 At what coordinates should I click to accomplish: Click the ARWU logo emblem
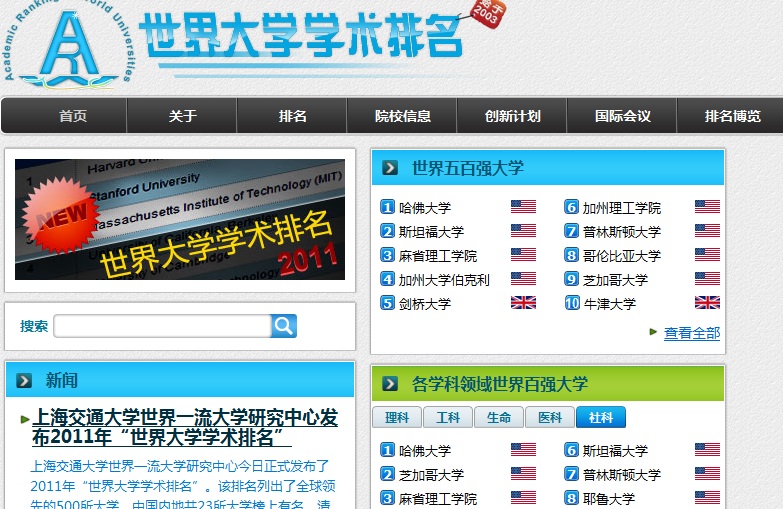68,47
